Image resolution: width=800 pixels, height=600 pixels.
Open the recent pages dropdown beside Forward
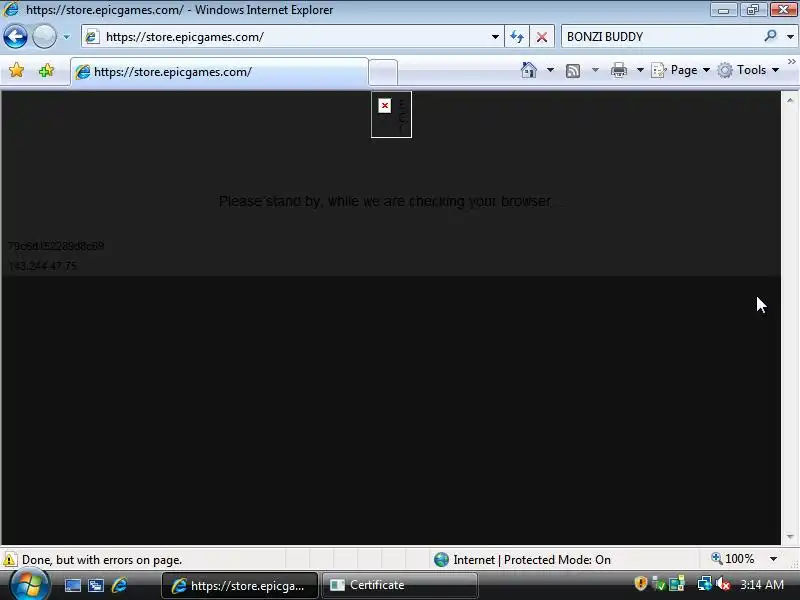[66, 37]
